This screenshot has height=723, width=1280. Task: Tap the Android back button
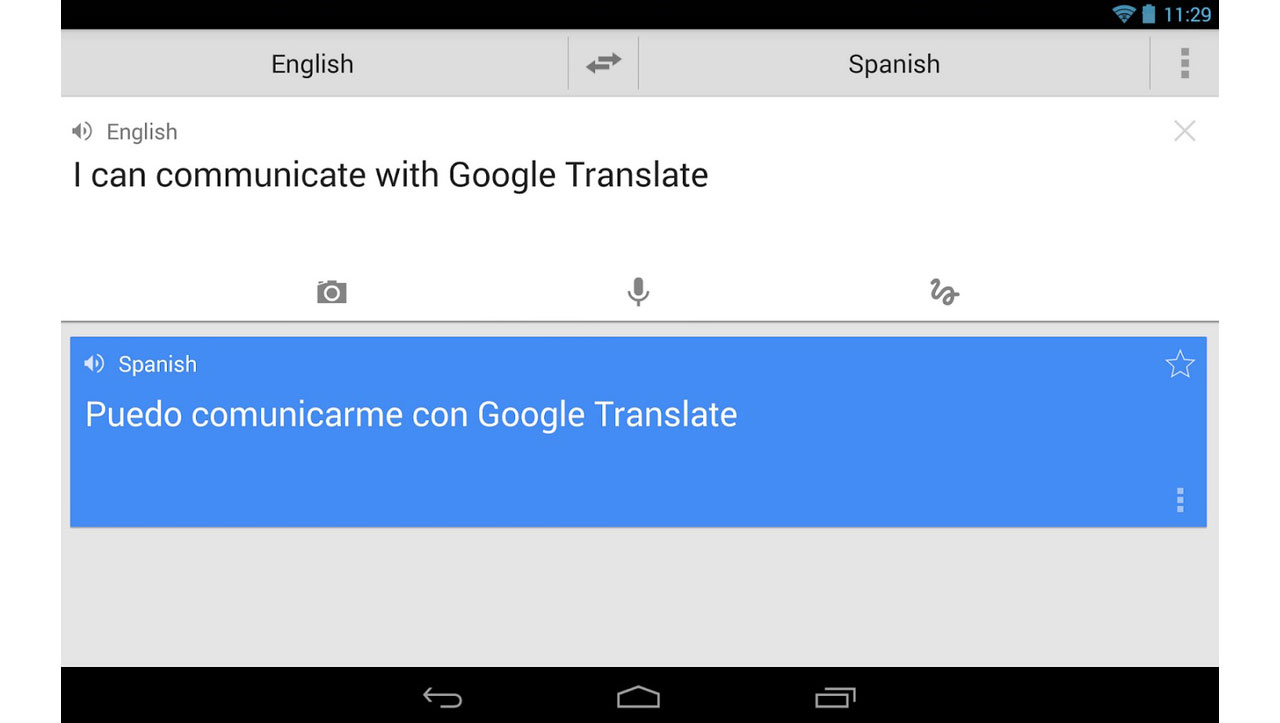[442, 697]
